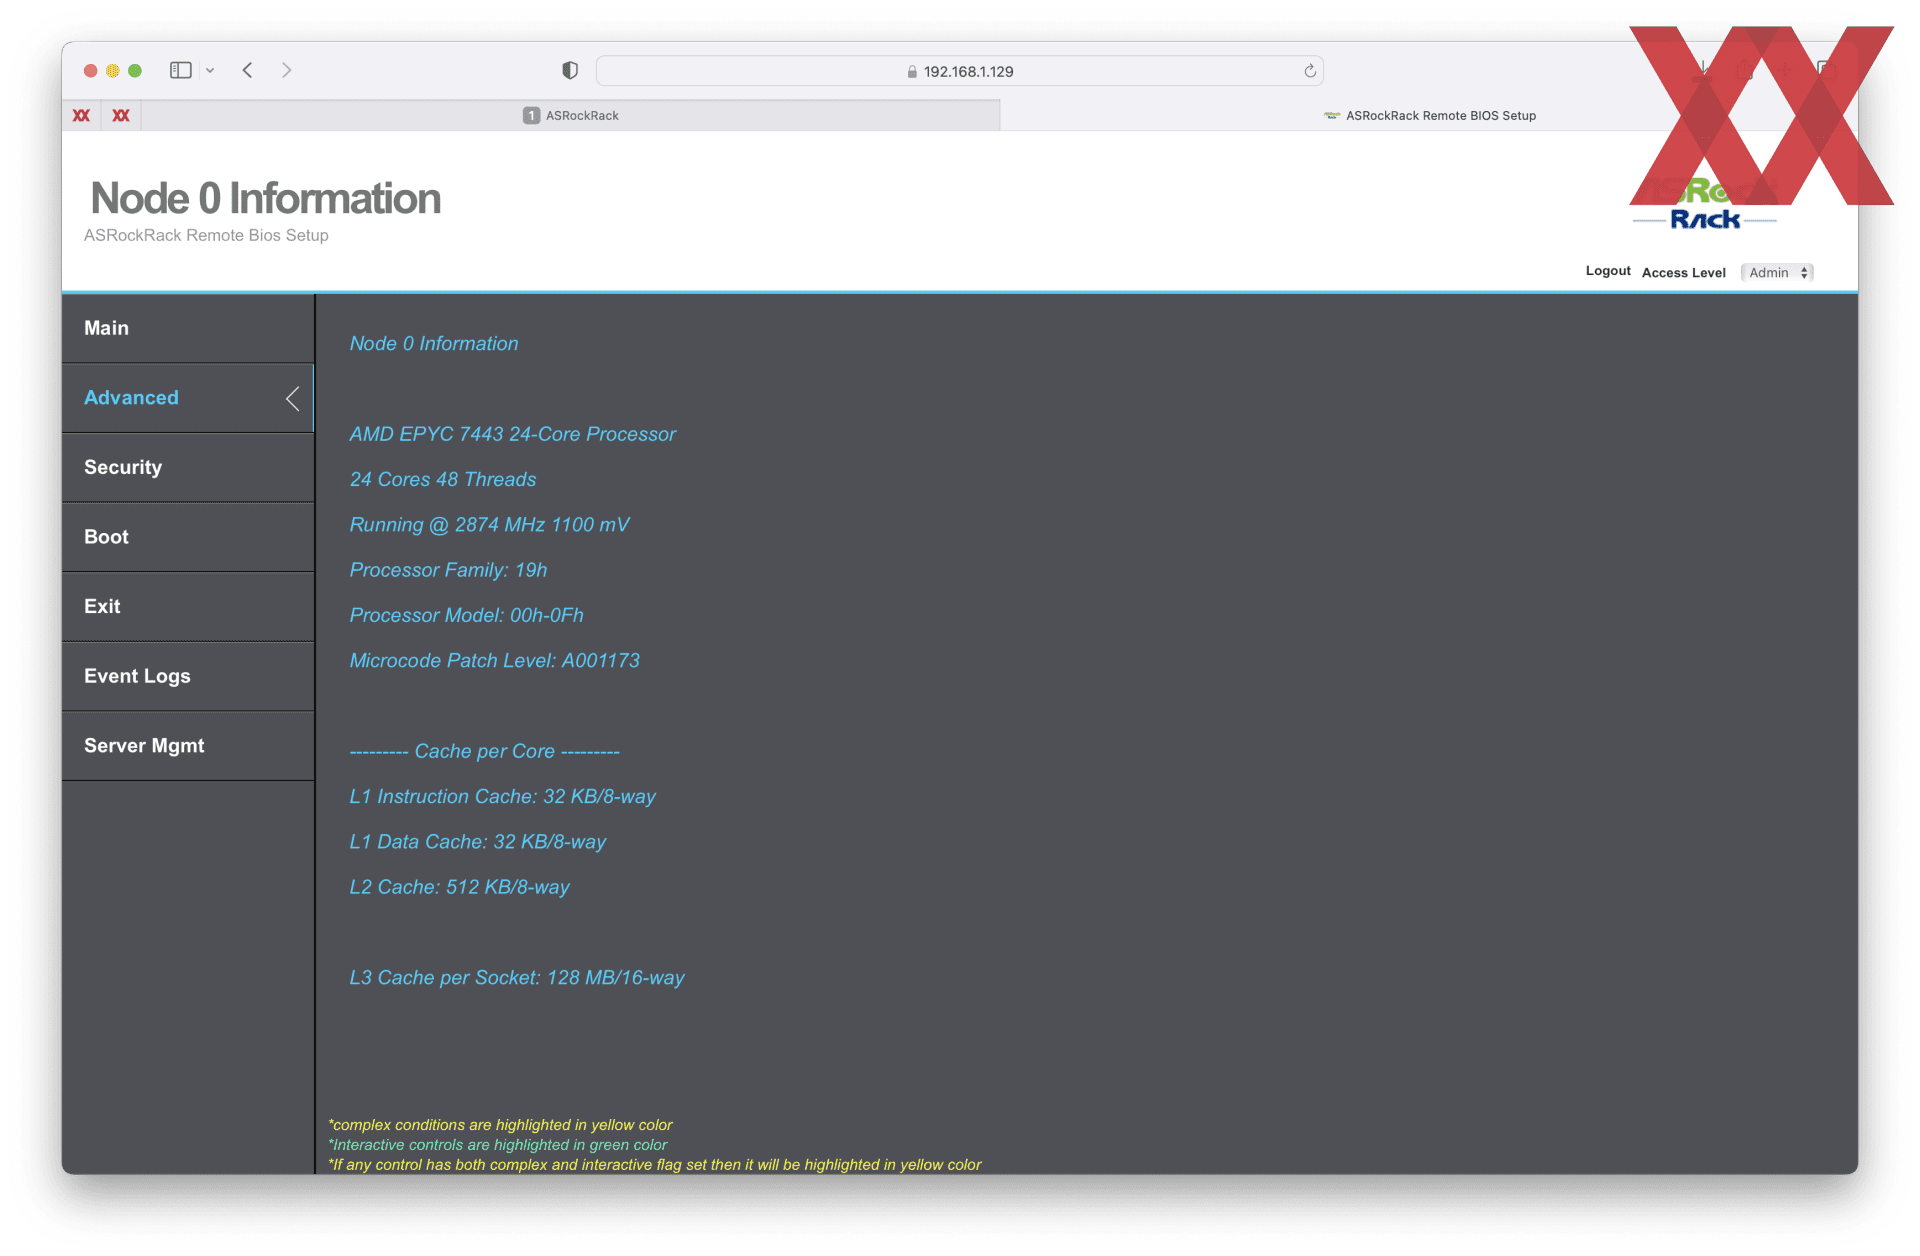Switch to ASRockRack Remote BIOS Setup tab
1920x1256 pixels.
click(x=1430, y=116)
